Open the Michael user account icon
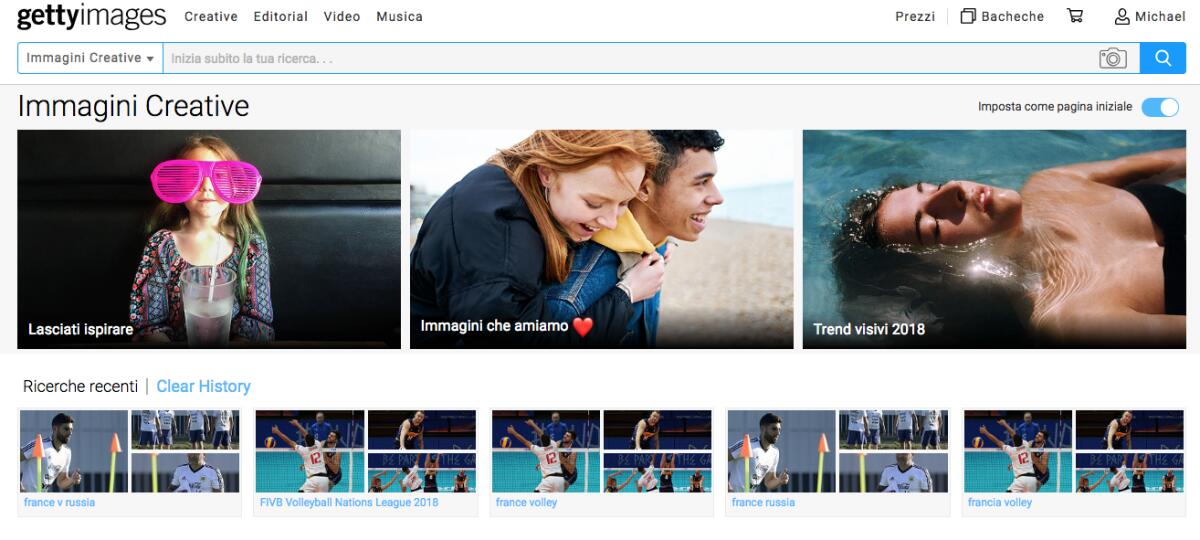The image size is (1200, 540). 1122,16
